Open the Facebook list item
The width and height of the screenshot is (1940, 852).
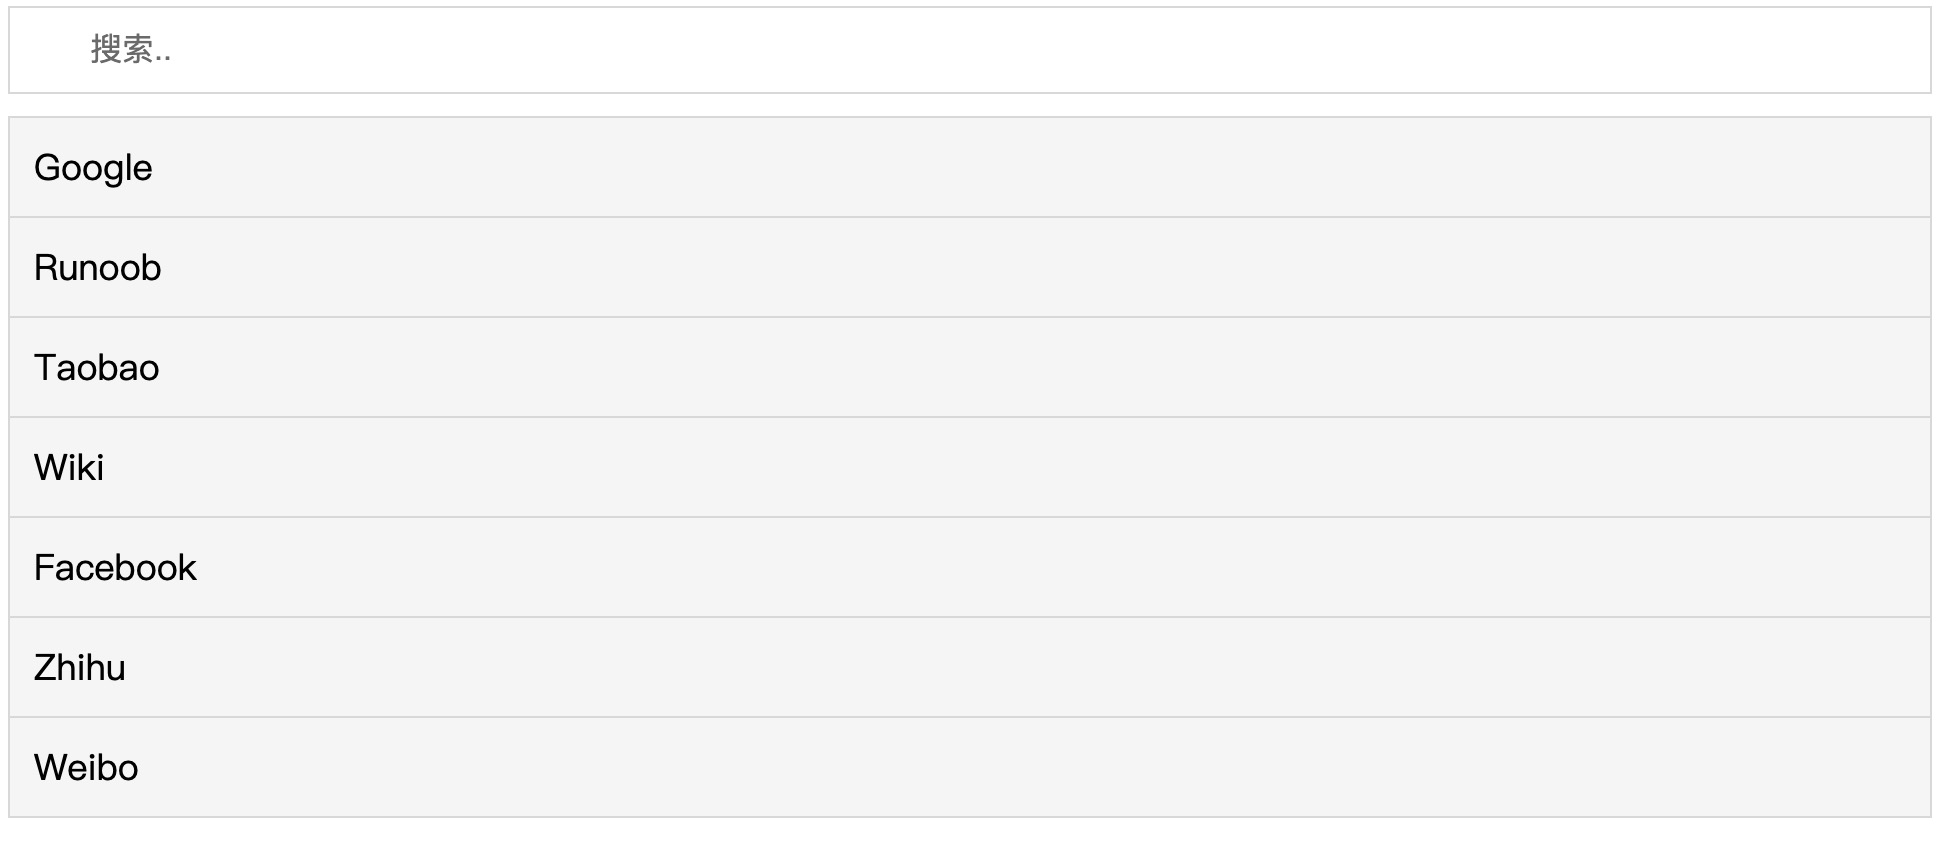[970, 567]
